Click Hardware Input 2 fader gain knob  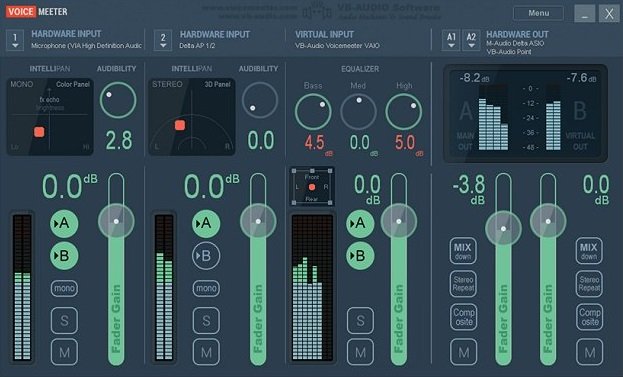(x=258, y=221)
